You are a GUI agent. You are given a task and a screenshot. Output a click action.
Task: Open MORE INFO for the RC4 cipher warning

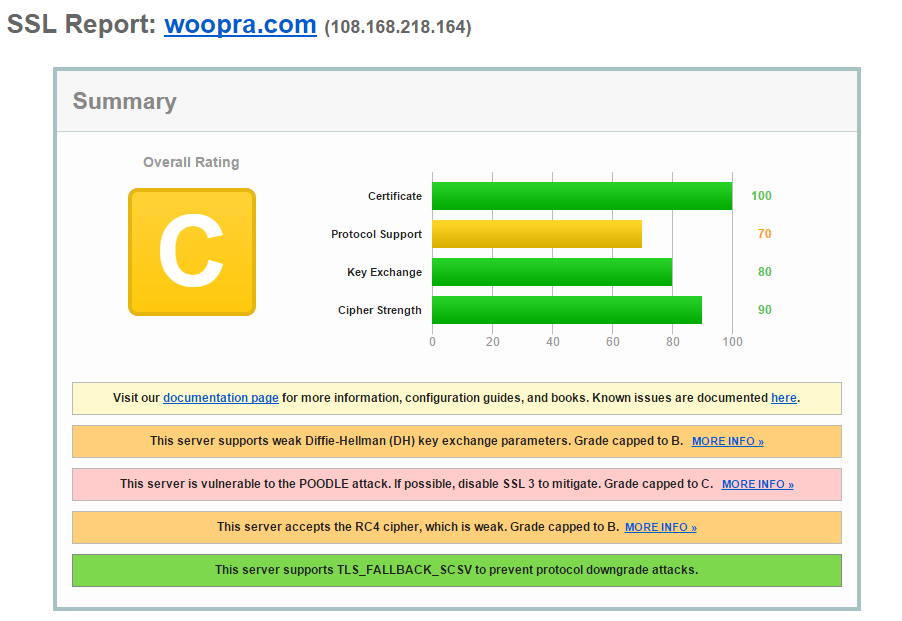tap(660, 527)
